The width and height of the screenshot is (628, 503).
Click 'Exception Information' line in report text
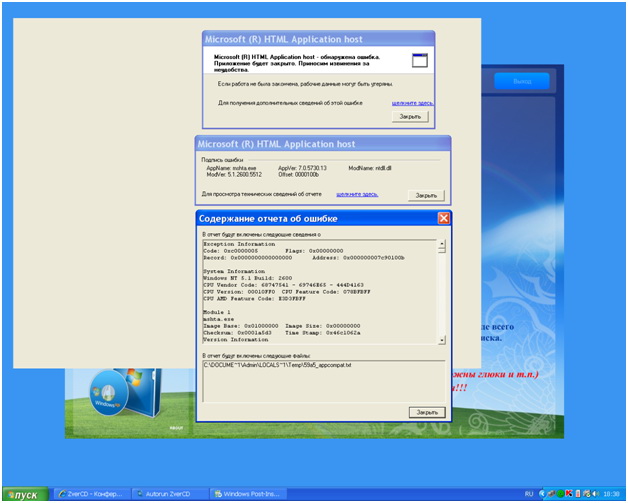[x=239, y=244]
